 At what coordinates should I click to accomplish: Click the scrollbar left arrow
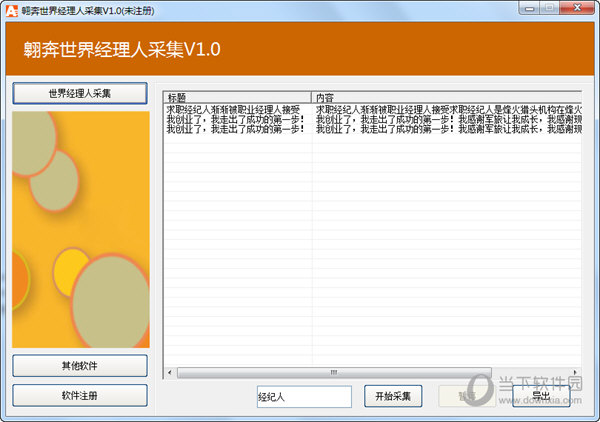tap(170, 372)
